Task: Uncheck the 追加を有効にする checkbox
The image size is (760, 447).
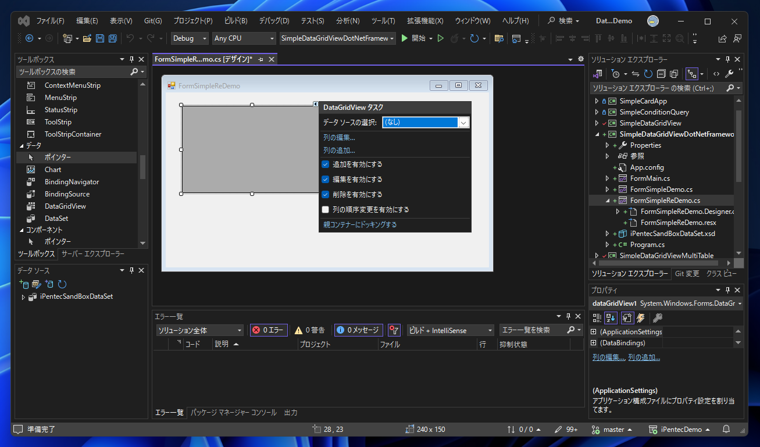Action: [x=325, y=164]
